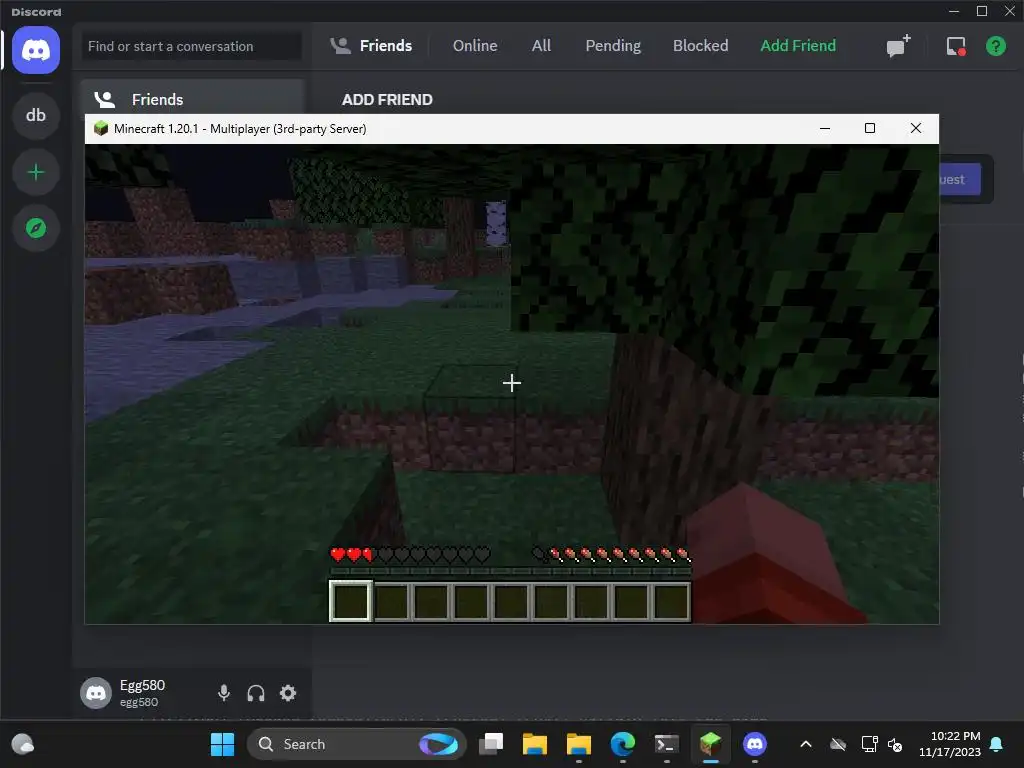The height and width of the screenshot is (768, 1024).
Task: Mute microphone in Discord user panel
Action: [x=223, y=693]
